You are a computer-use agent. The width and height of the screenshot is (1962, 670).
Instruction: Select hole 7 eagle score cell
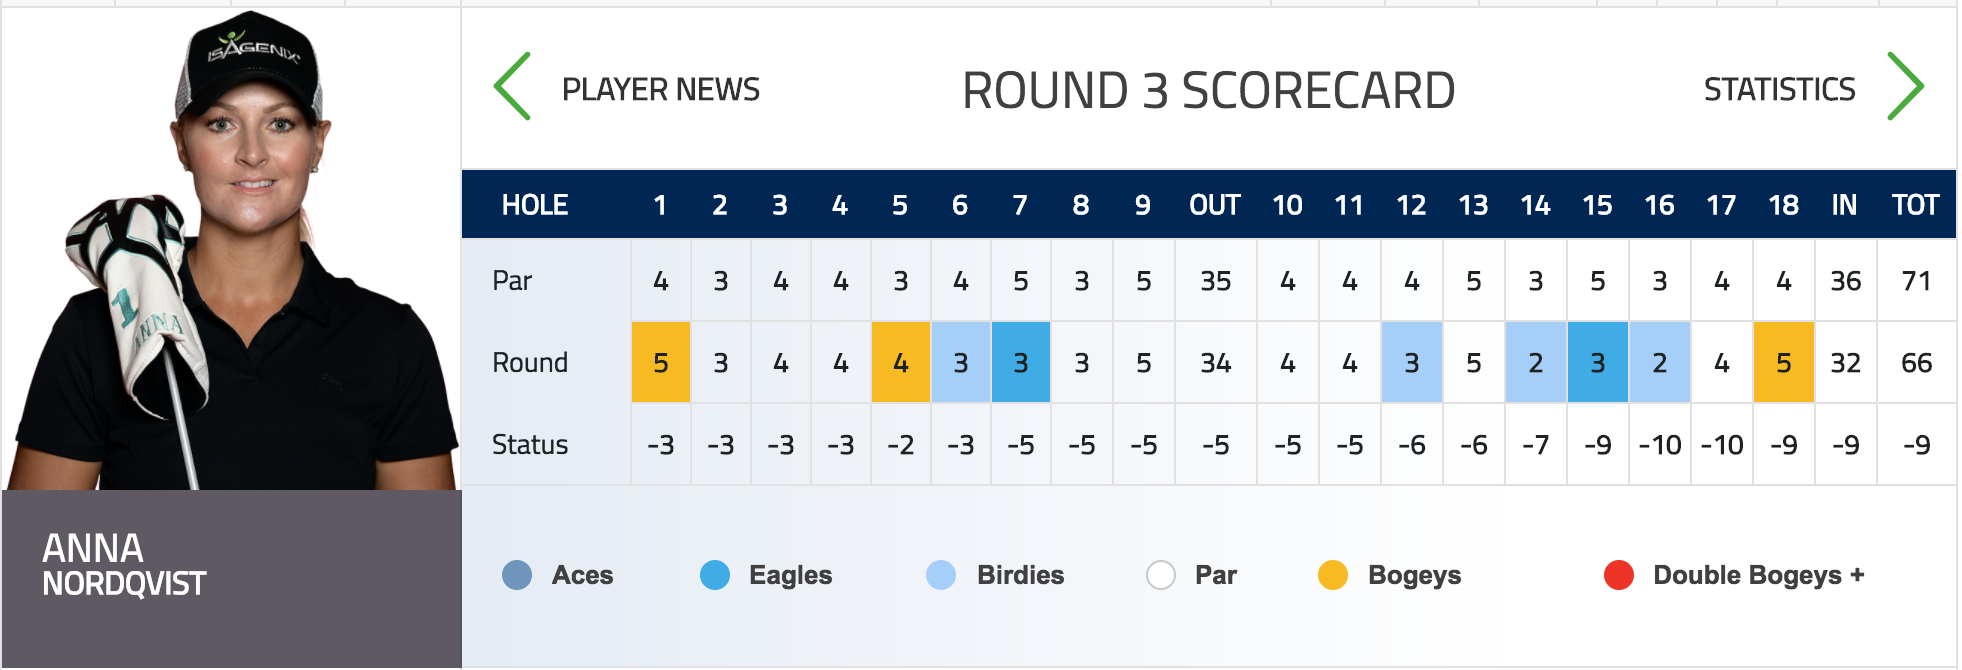[1021, 362]
